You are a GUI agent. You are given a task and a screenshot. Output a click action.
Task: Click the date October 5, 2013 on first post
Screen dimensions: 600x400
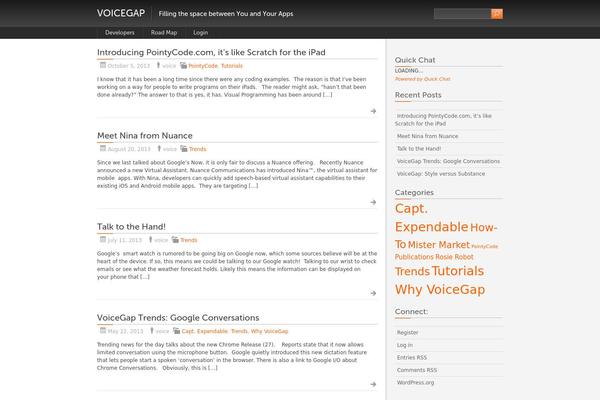[x=129, y=66]
